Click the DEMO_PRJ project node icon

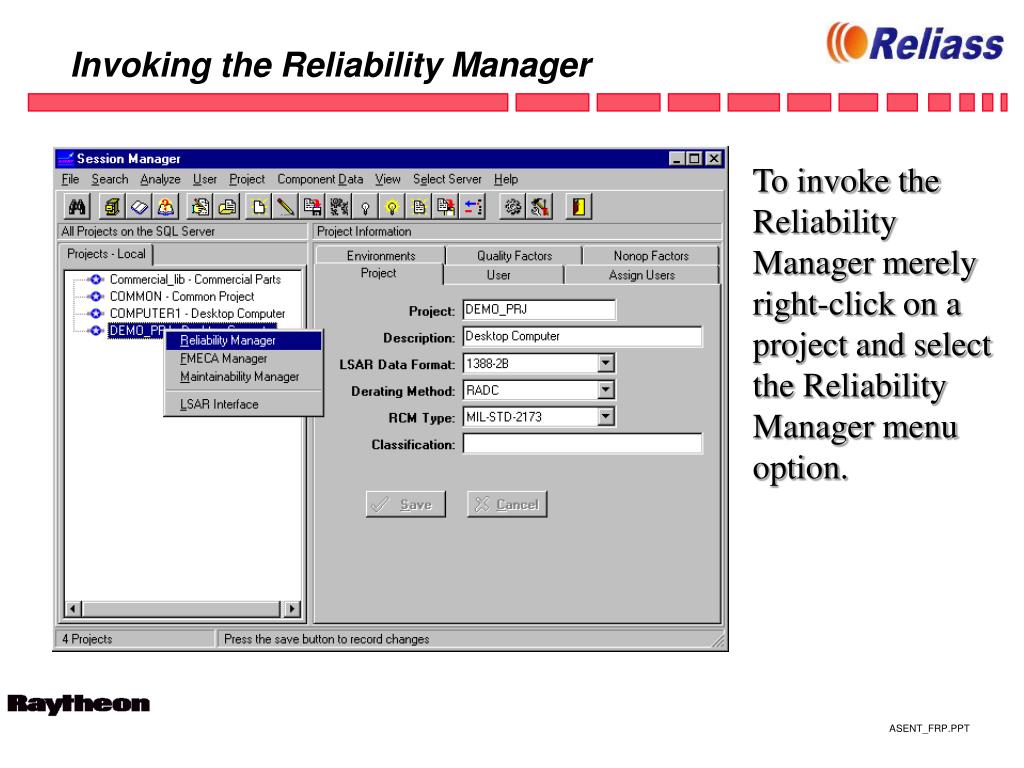(x=96, y=330)
